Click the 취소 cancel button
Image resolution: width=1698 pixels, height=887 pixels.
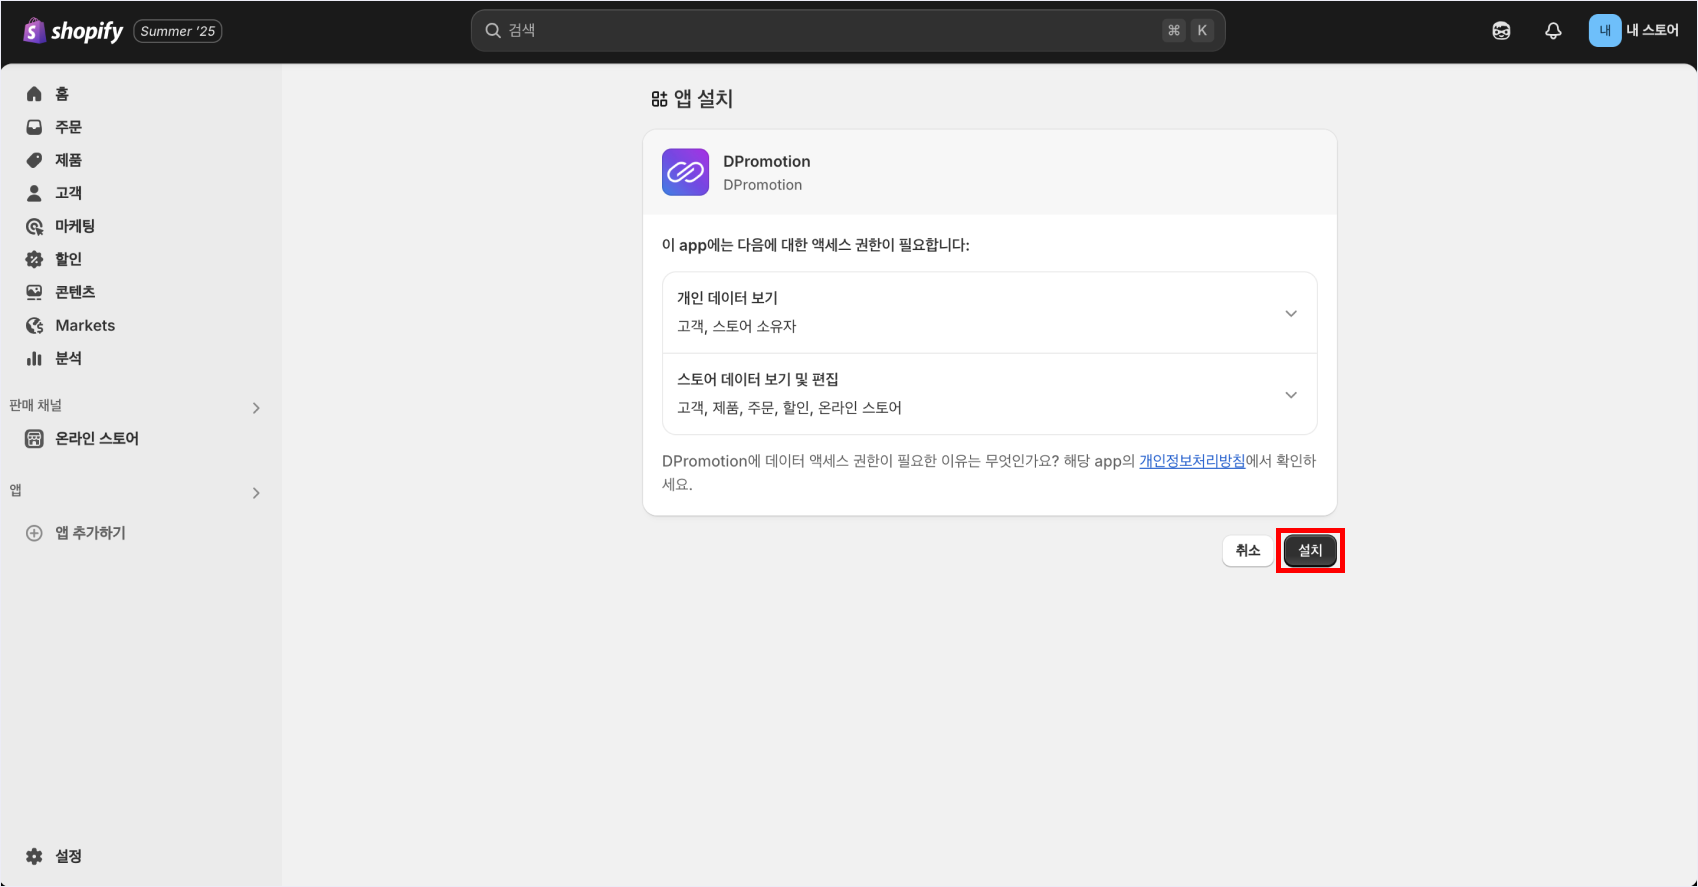pos(1247,551)
